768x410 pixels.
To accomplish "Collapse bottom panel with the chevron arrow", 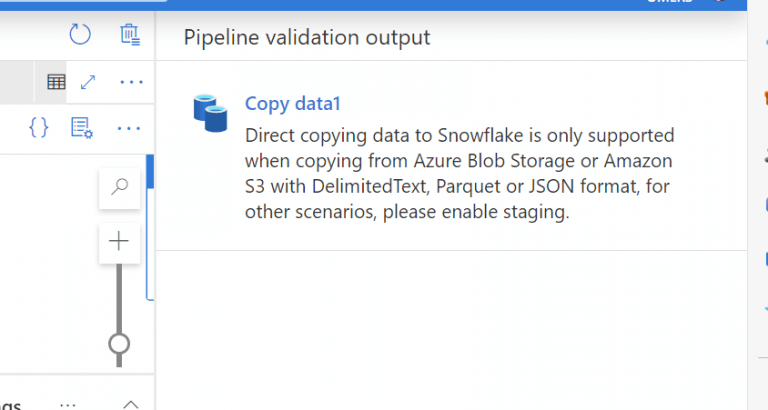I will click(130, 404).
